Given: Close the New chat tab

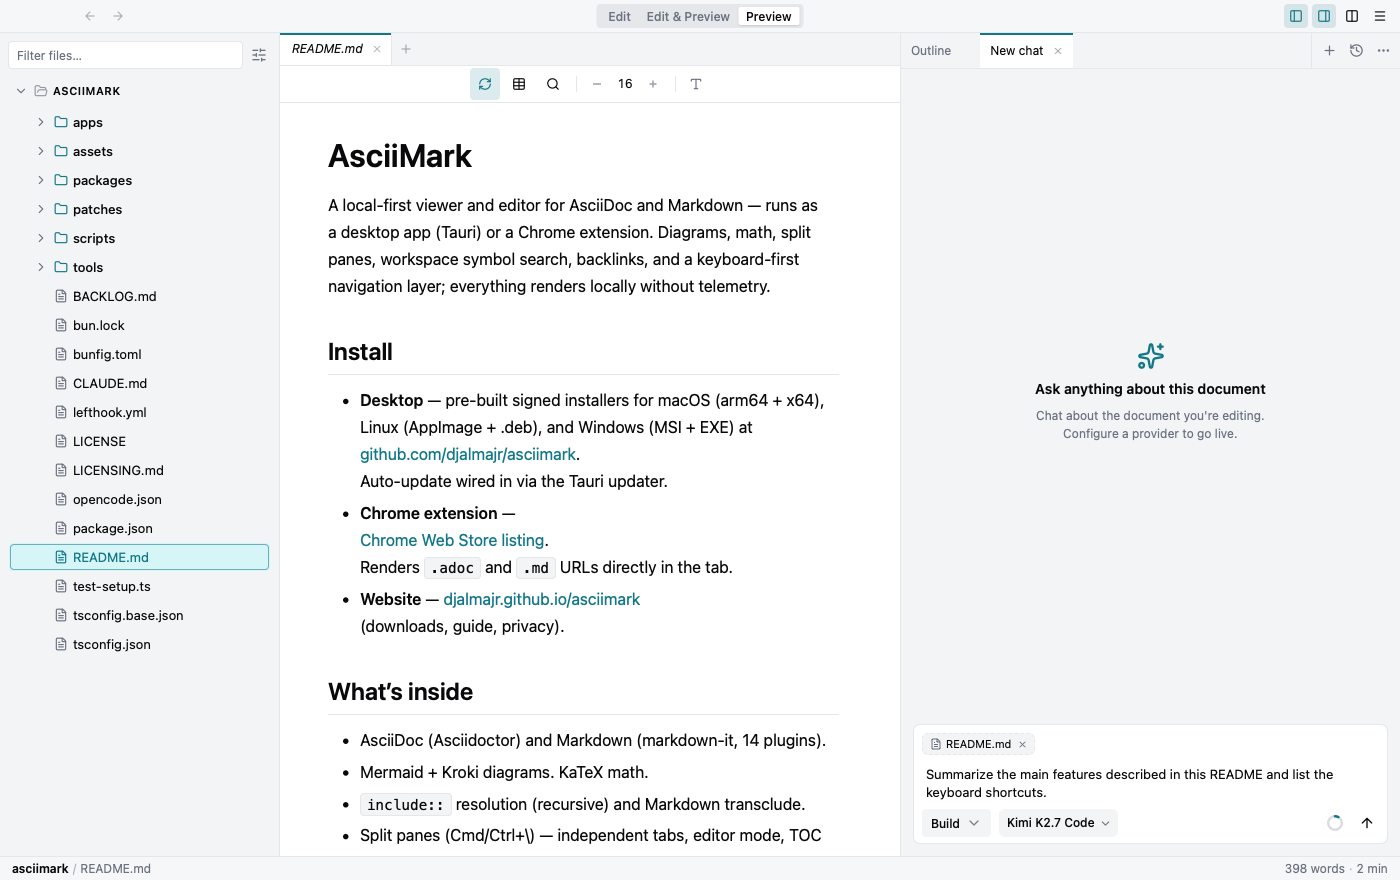Looking at the screenshot, I should tap(1058, 51).
